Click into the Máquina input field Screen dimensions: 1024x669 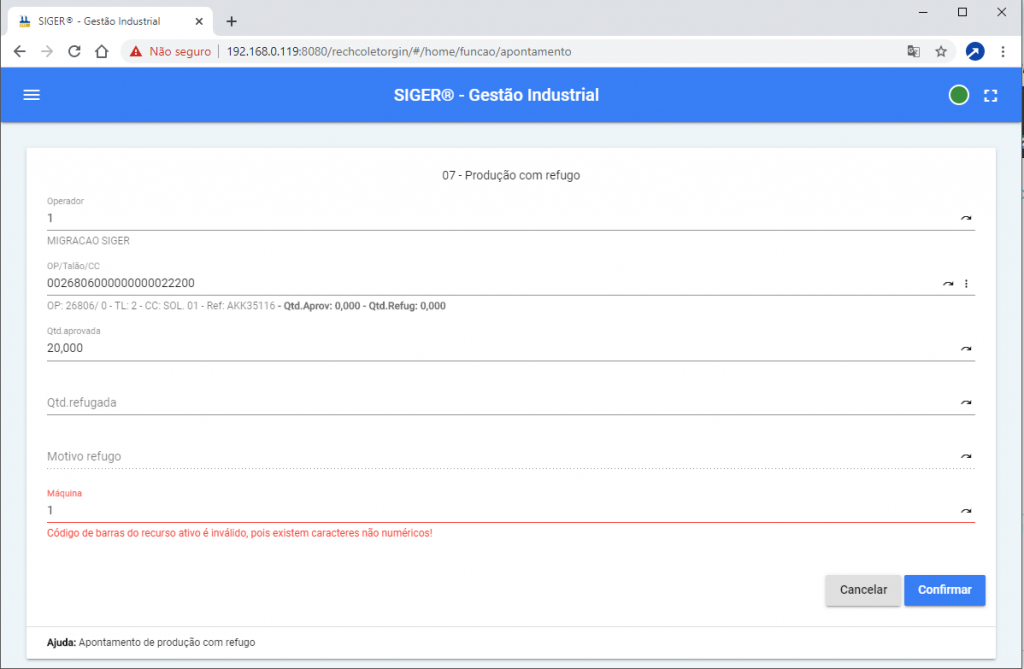click(490, 510)
